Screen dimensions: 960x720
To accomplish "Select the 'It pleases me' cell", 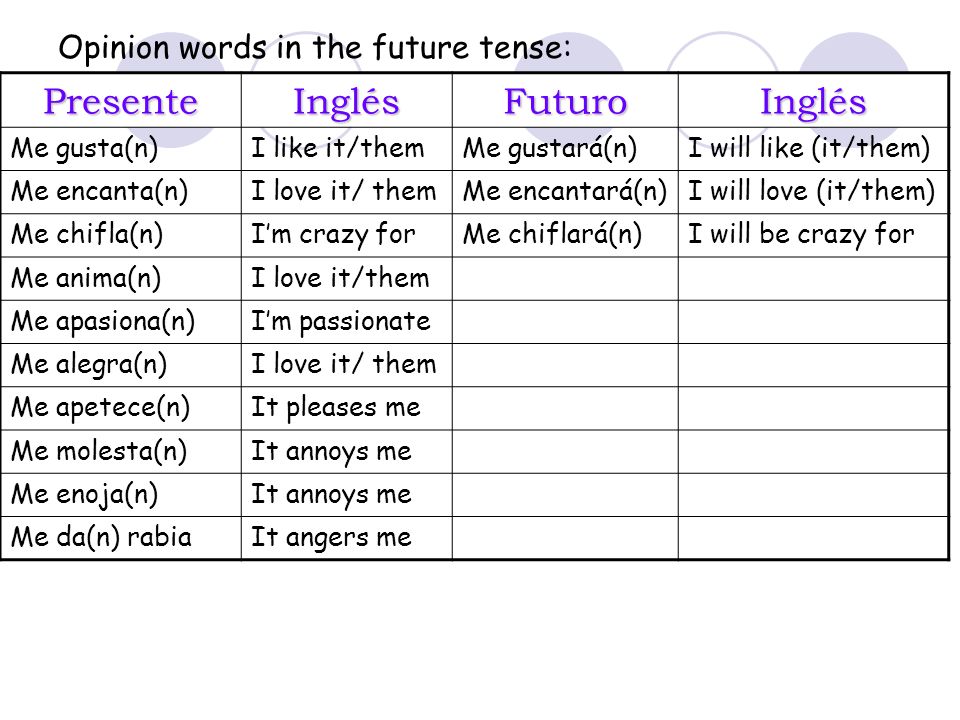I will point(347,408).
